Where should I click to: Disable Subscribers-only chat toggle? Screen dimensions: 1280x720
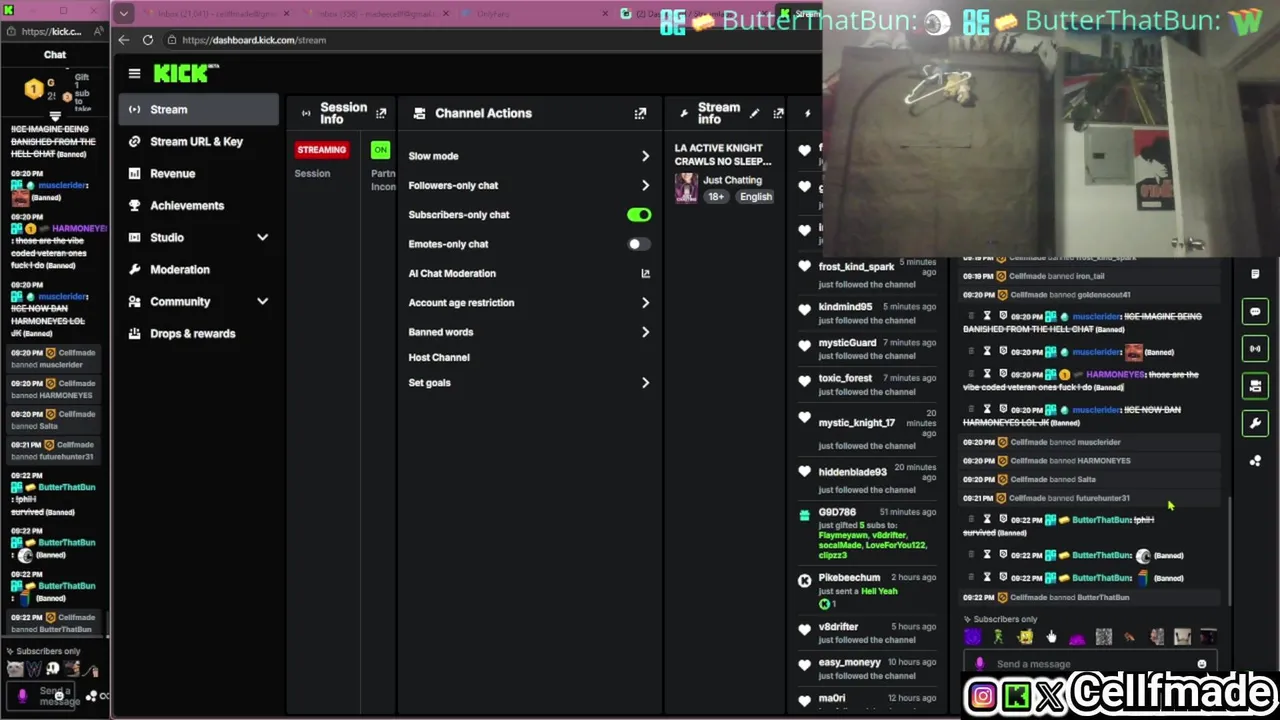(x=639, y=215)
